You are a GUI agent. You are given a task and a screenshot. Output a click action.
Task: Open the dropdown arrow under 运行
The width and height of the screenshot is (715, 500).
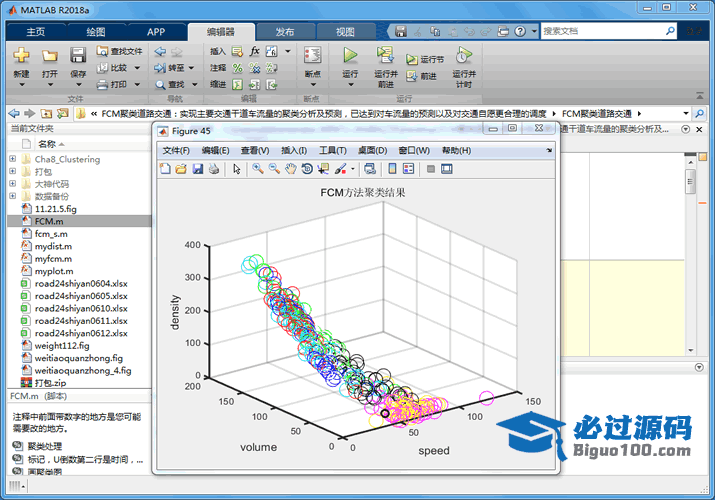pyautogui.click(x=350, y=85)
